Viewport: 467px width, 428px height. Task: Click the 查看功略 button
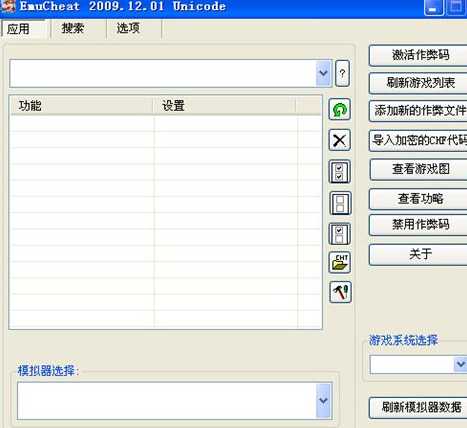(419, 199)
